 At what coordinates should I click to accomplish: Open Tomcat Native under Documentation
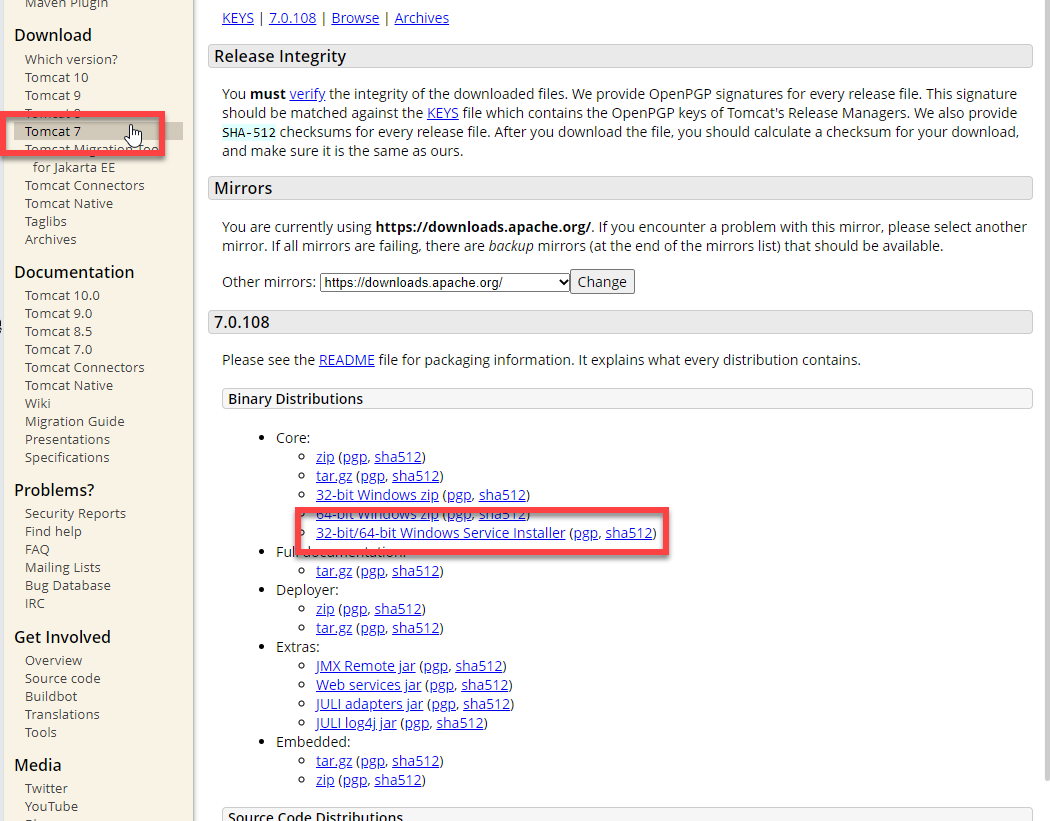[x=68, y=386]
